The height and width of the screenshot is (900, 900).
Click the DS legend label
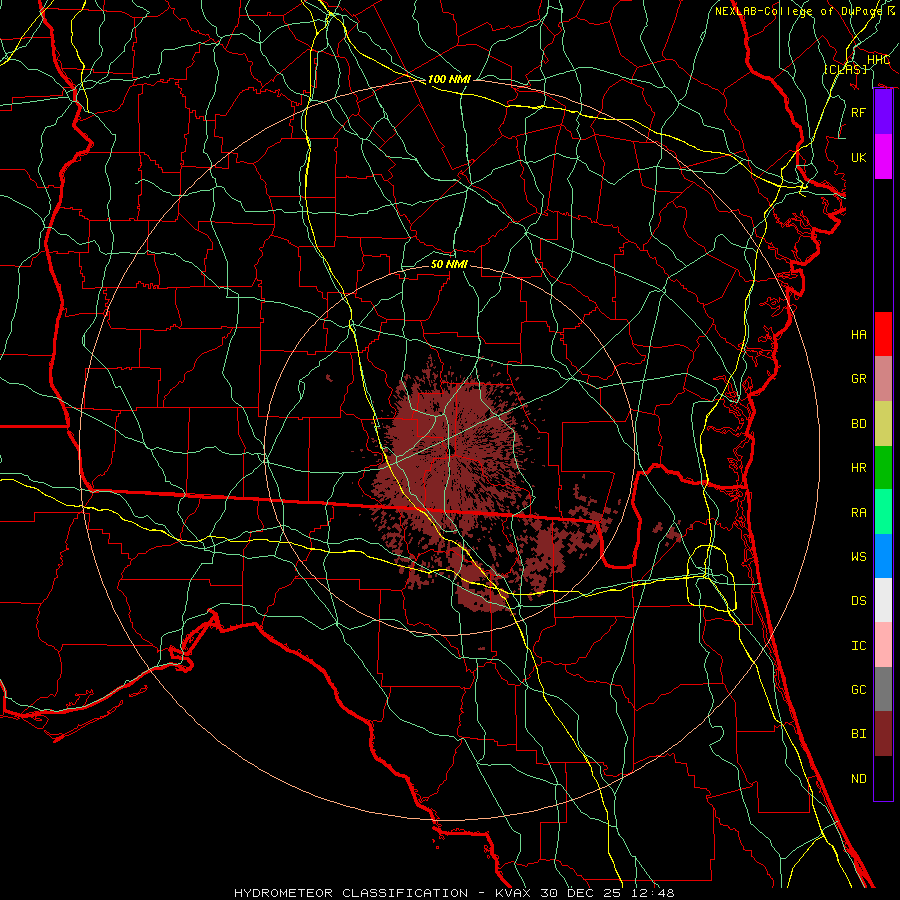859,601
